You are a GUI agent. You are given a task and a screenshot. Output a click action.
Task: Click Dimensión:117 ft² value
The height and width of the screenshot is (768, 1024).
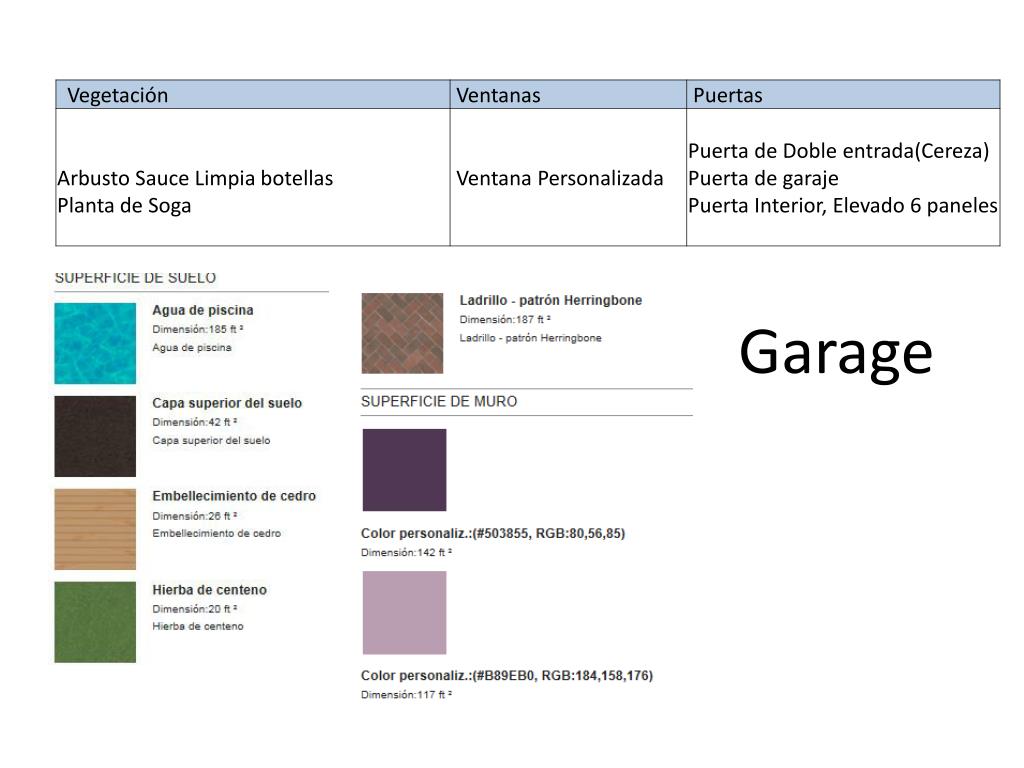pos(406,695)
